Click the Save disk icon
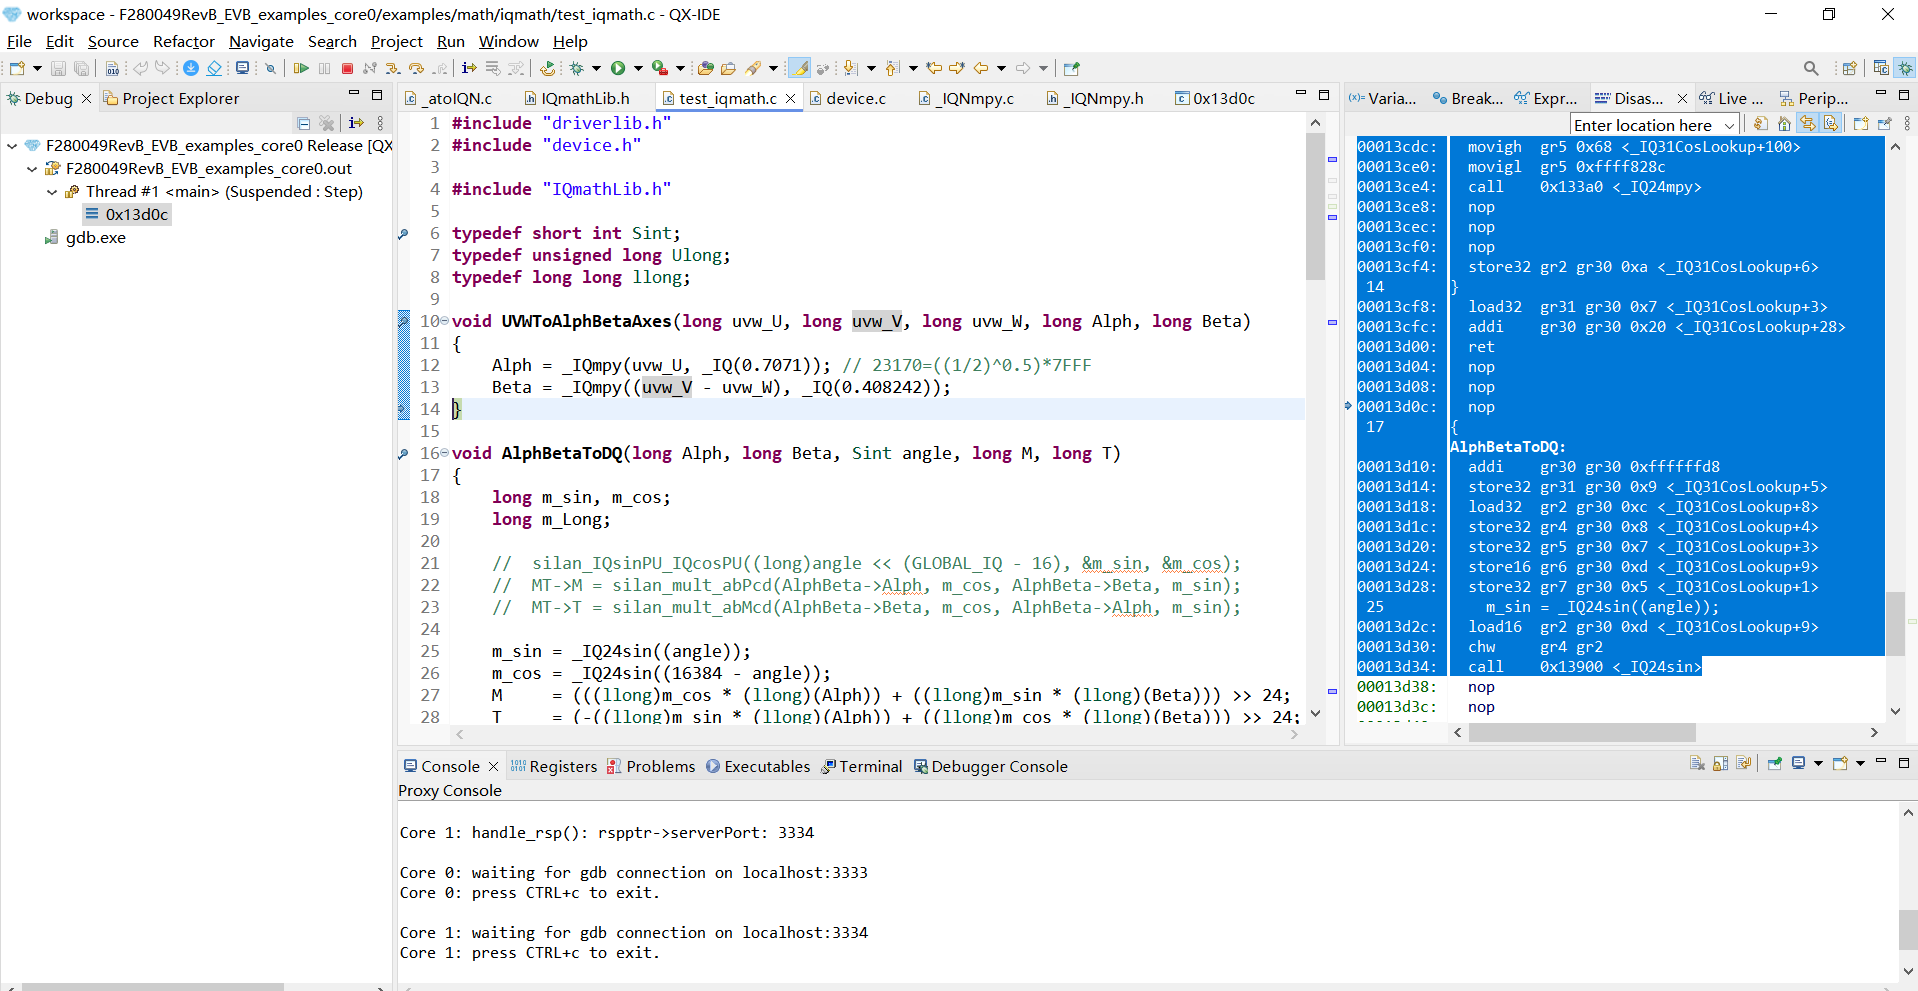 (58, 68)
